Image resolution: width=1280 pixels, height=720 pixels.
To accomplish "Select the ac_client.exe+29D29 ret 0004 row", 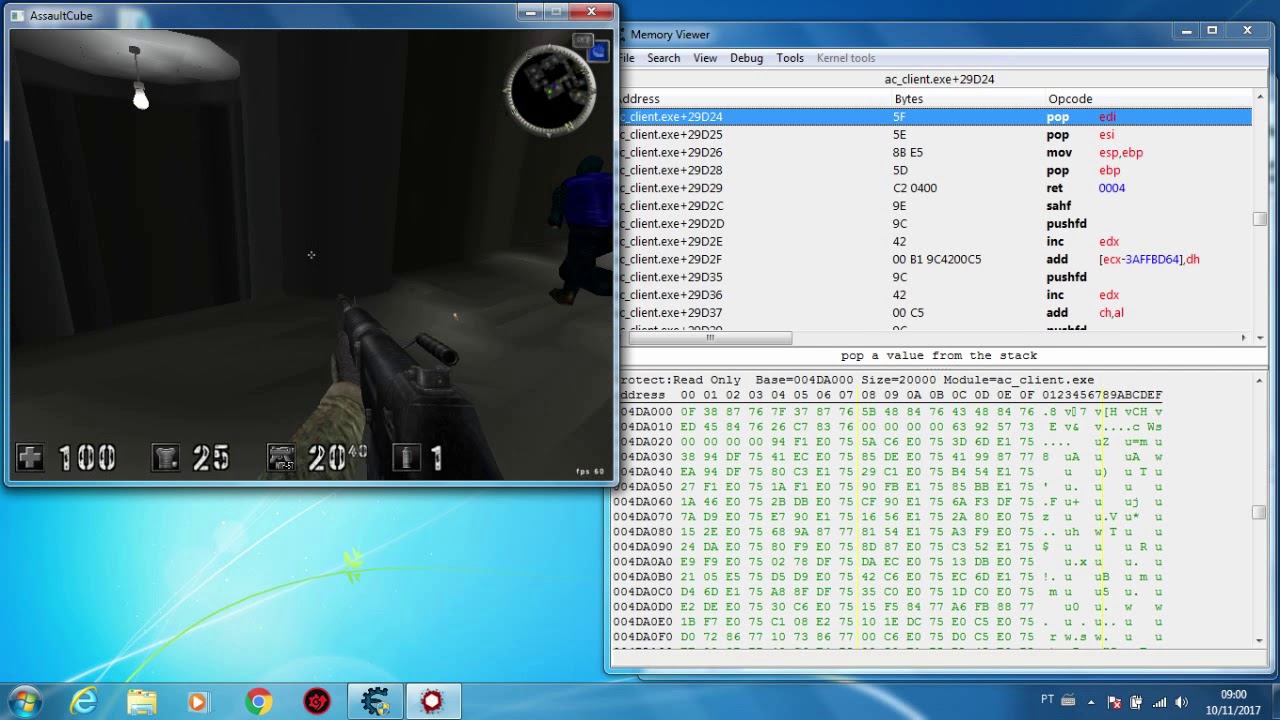I will [x=934, y=188].
